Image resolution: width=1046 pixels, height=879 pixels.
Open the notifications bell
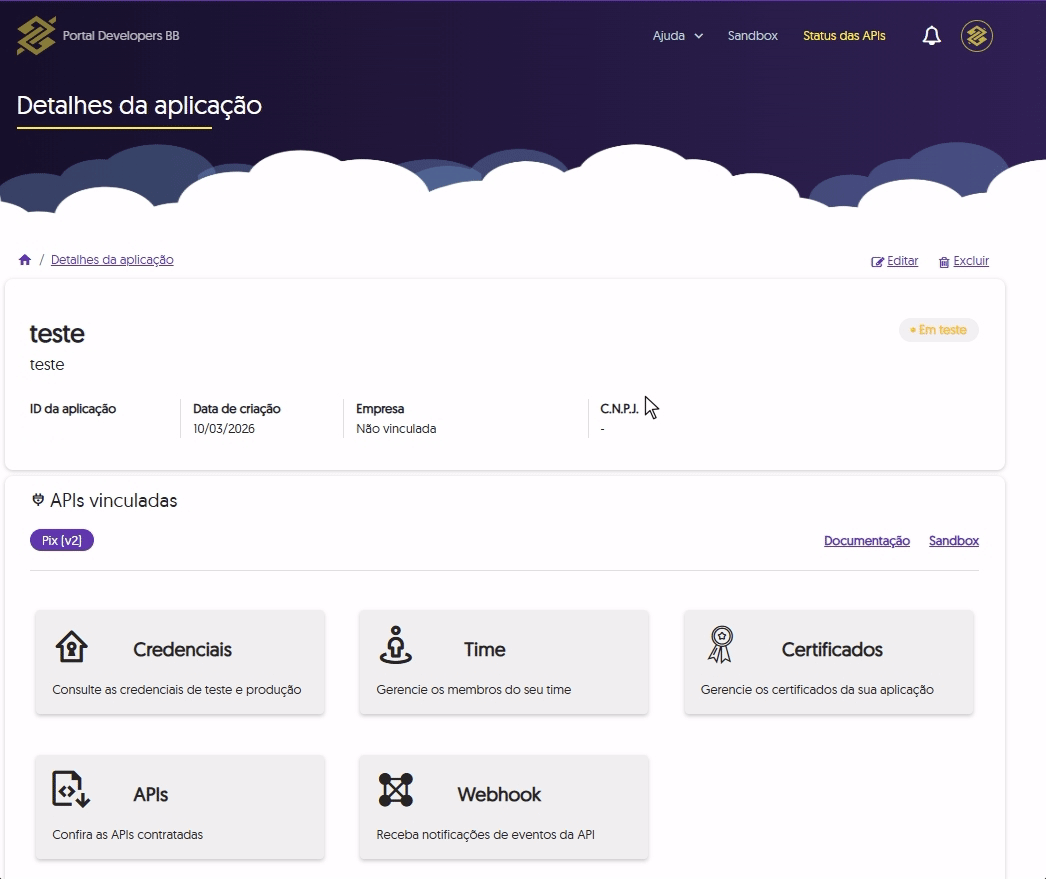tap(931, 36)
